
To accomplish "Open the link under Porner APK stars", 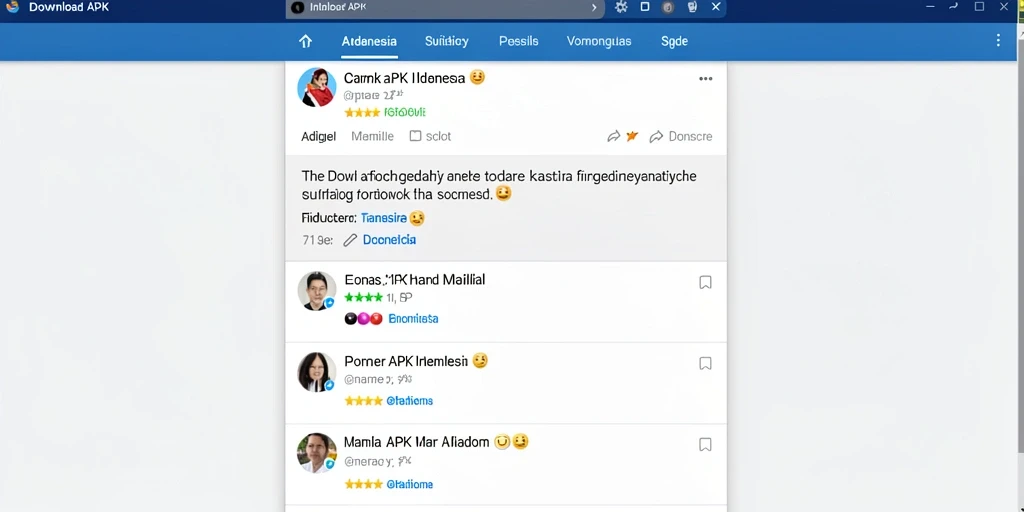I will coord(409,400).
